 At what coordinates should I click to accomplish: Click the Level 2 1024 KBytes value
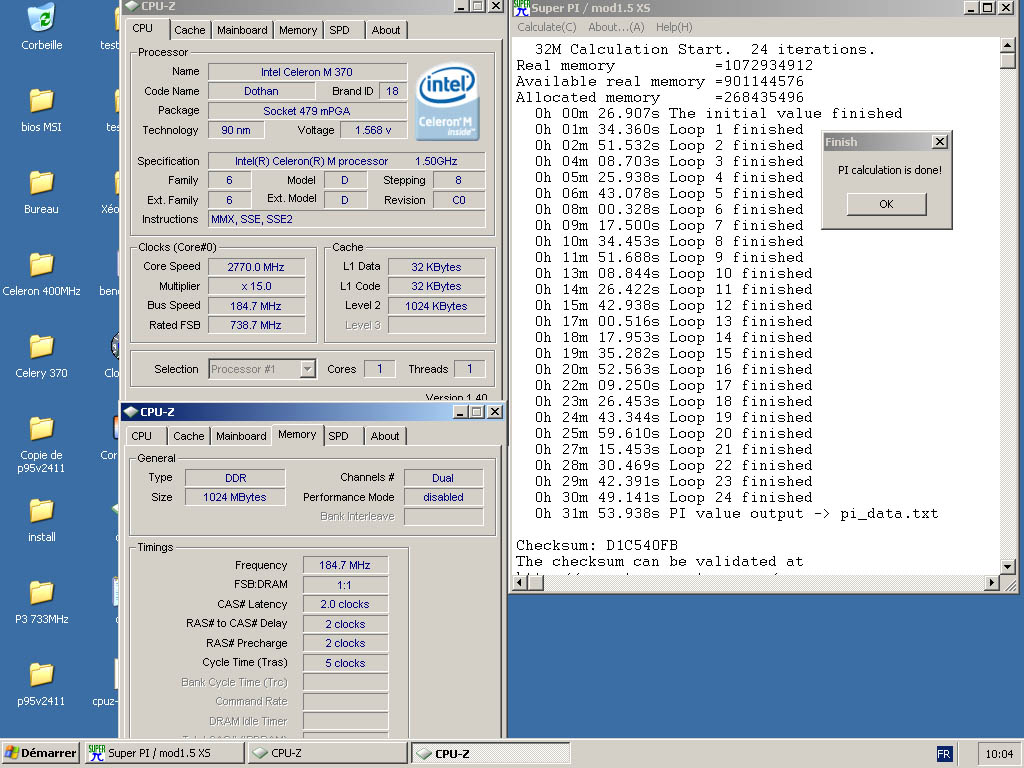click(436, 306)
